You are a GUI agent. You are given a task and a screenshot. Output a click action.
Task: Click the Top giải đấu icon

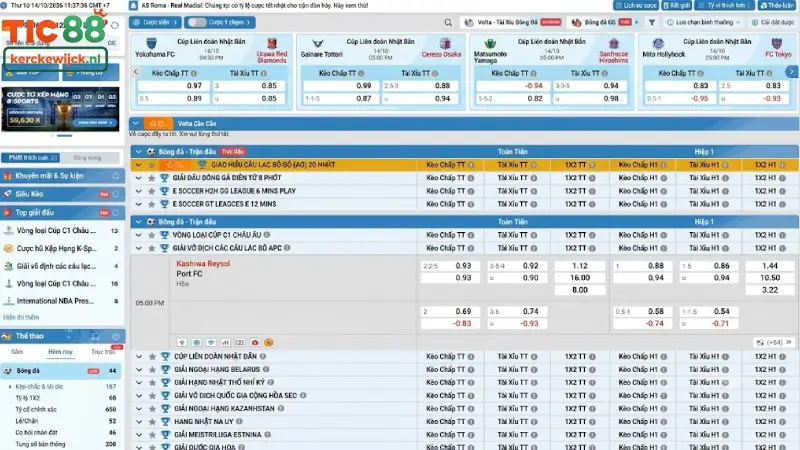coord(8,212)
